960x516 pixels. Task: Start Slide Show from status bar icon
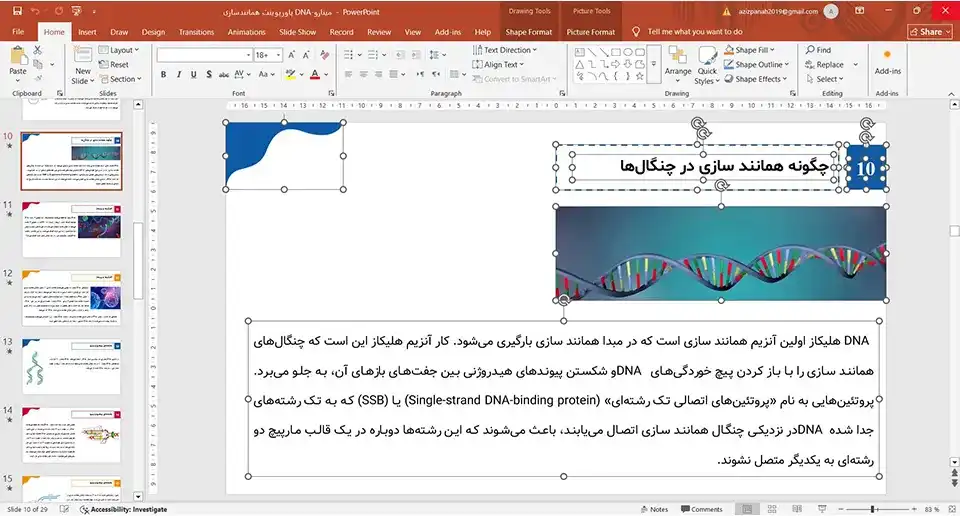pyautogui.click(x=822, y=509)
